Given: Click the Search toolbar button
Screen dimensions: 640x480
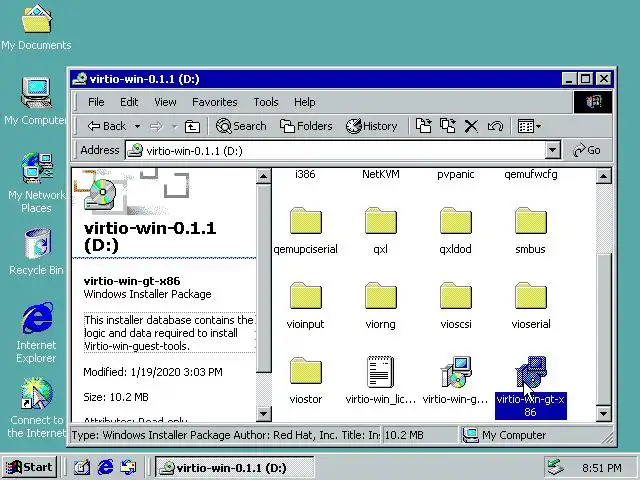Looking at the screenshot, I should 241,126.
